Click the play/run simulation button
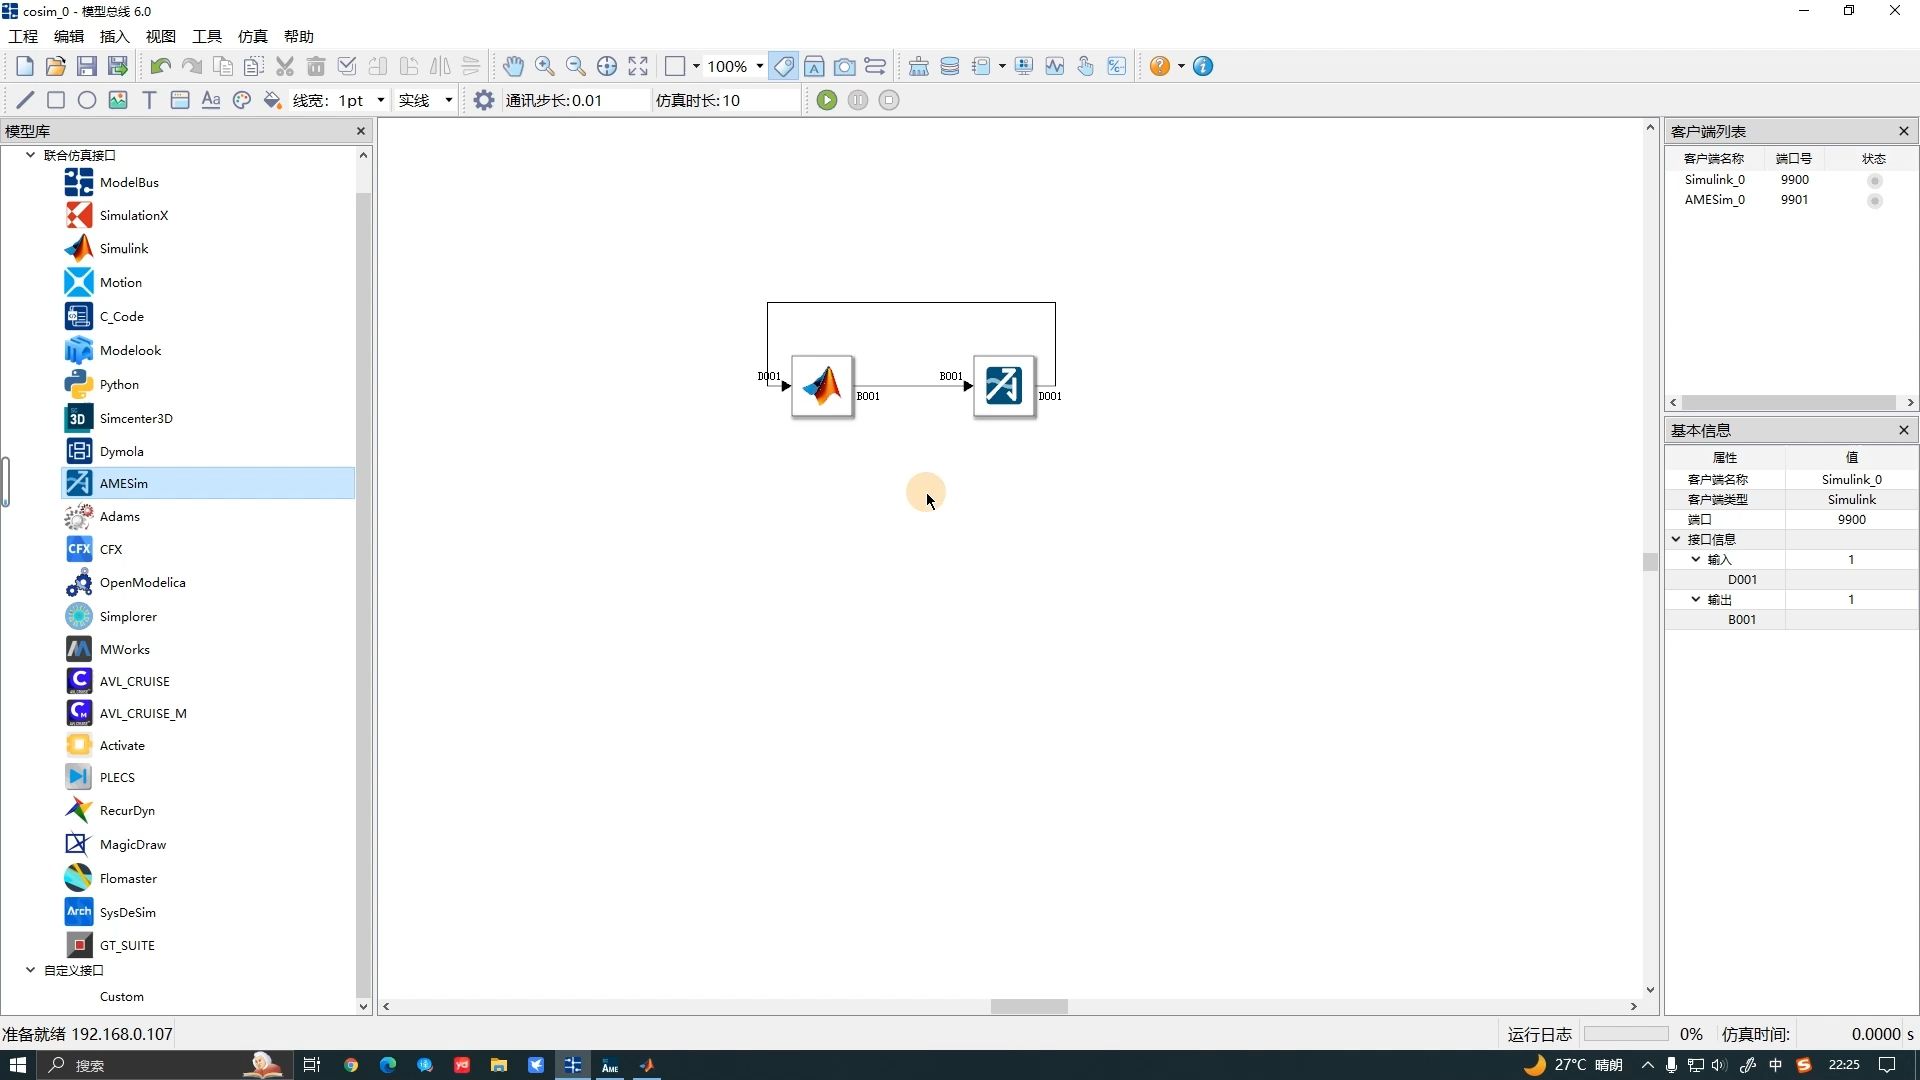The image size is (1920, 1080). [827, 100]
